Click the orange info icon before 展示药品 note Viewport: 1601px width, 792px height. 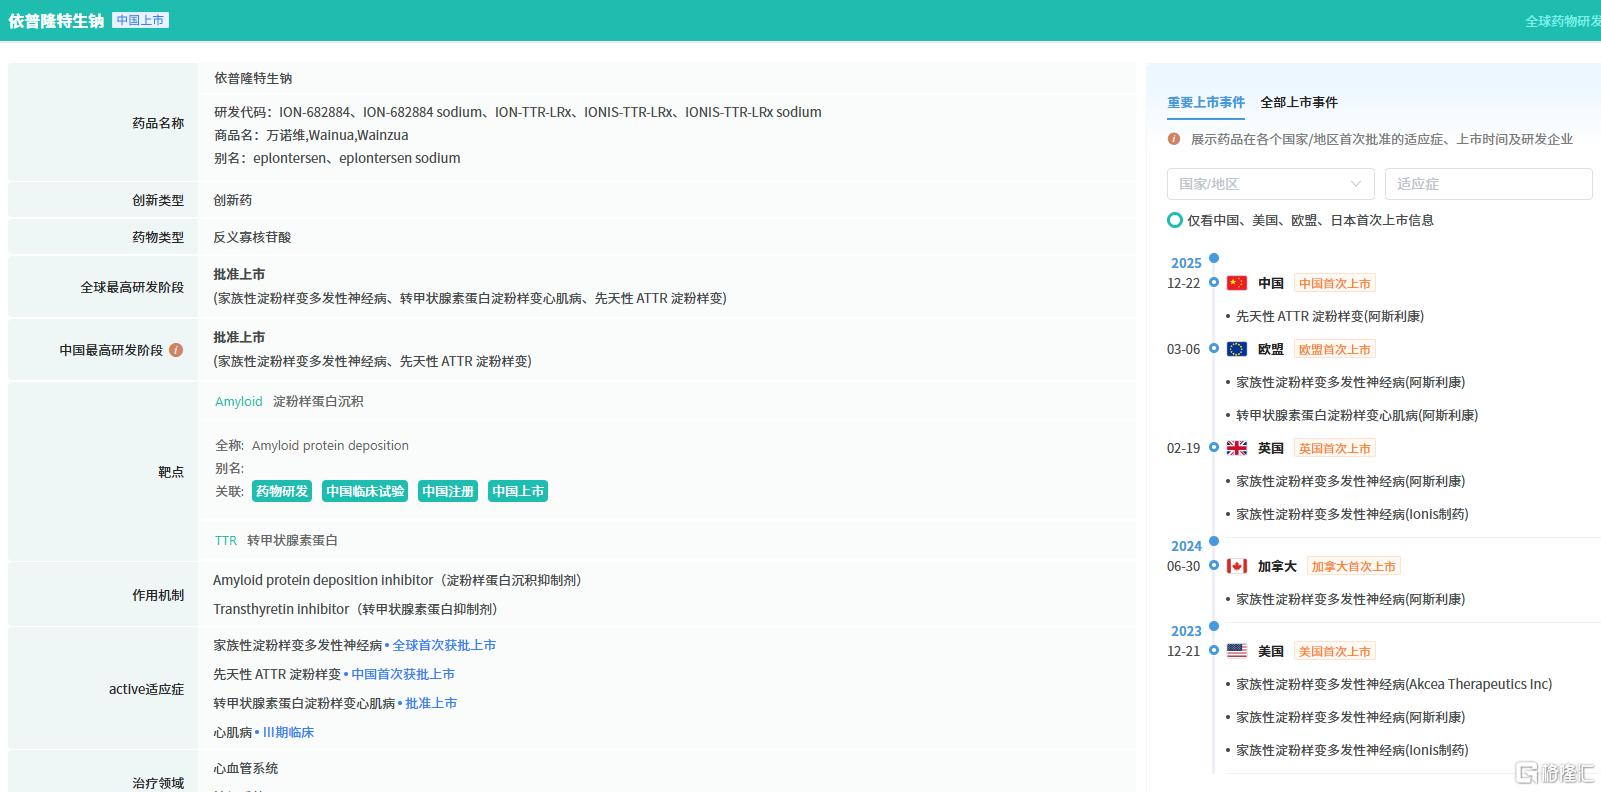[x=1174, y=139]
